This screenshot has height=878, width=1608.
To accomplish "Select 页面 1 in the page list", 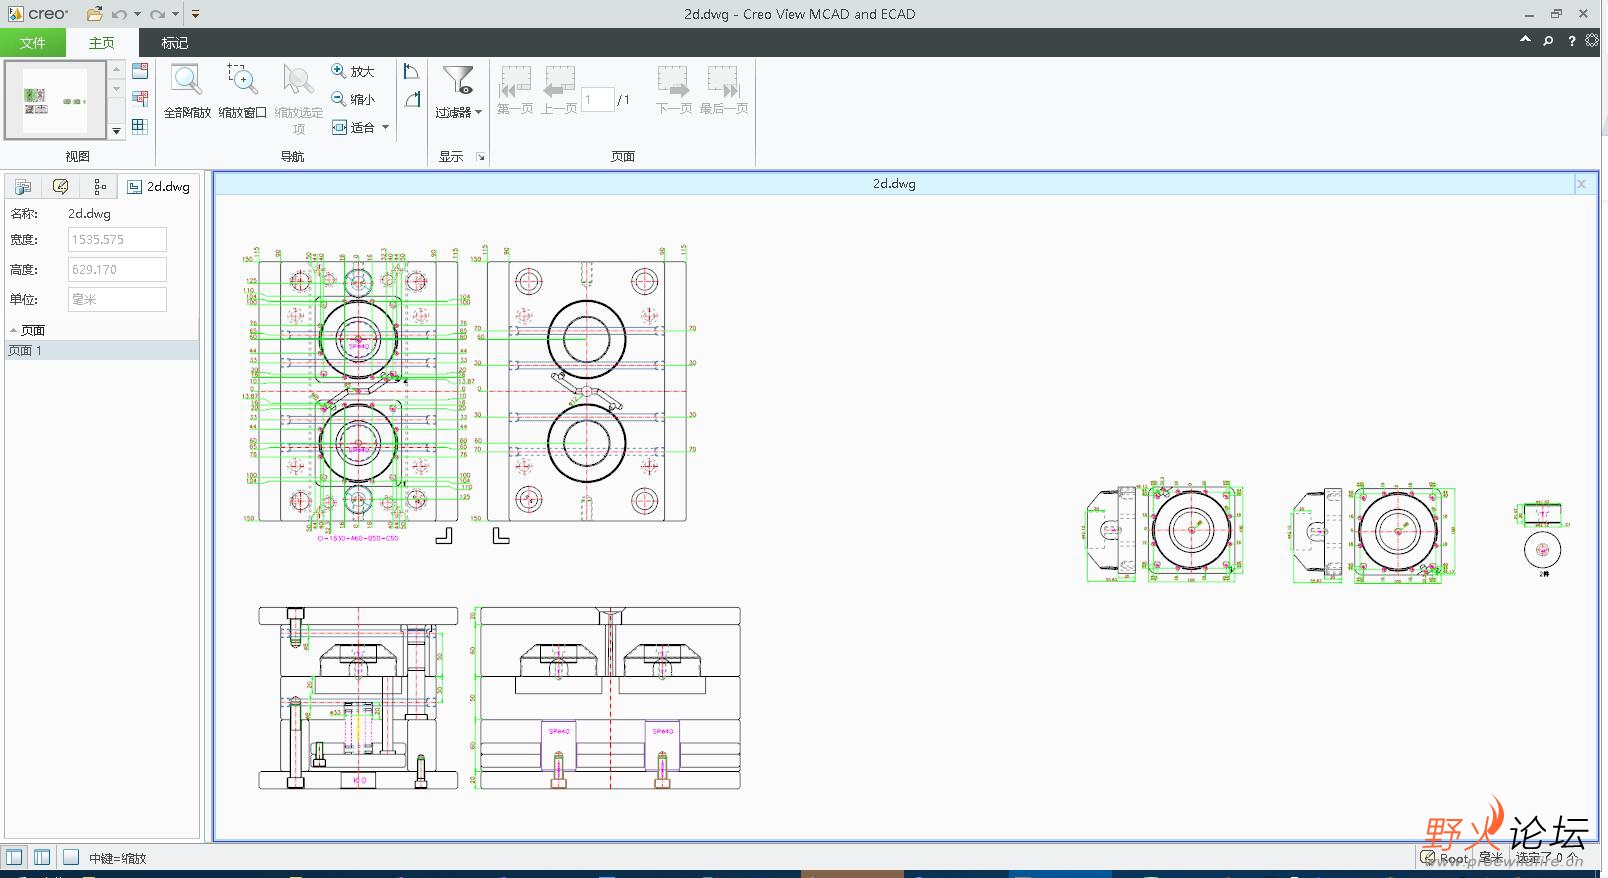I will pyautogui.click(x=102, y=350).
